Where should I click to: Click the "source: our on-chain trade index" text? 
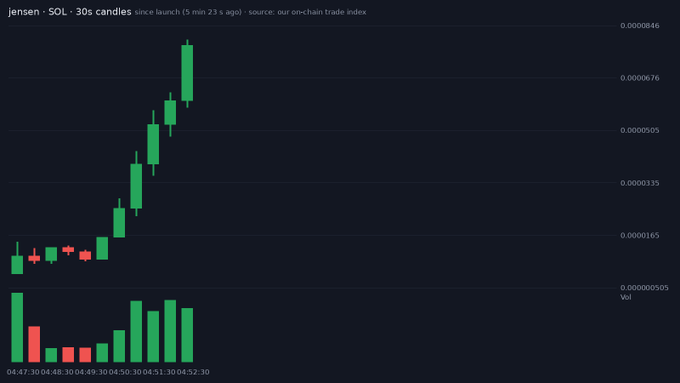coord(307,12)
